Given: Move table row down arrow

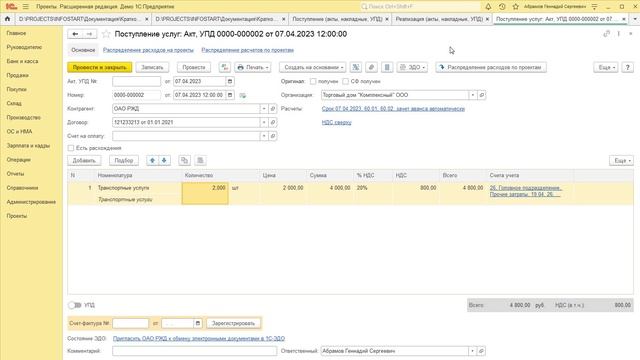Looking at the screenshot, I should 164,160.
